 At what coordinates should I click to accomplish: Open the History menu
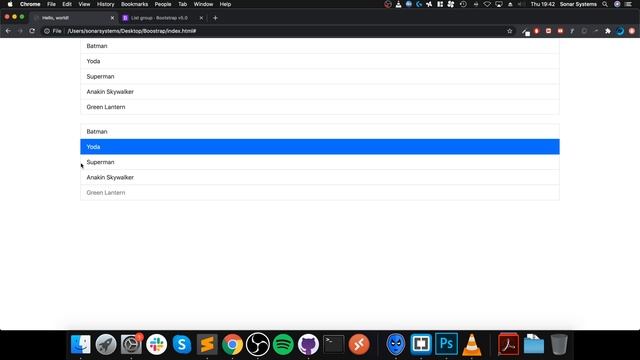105,4
